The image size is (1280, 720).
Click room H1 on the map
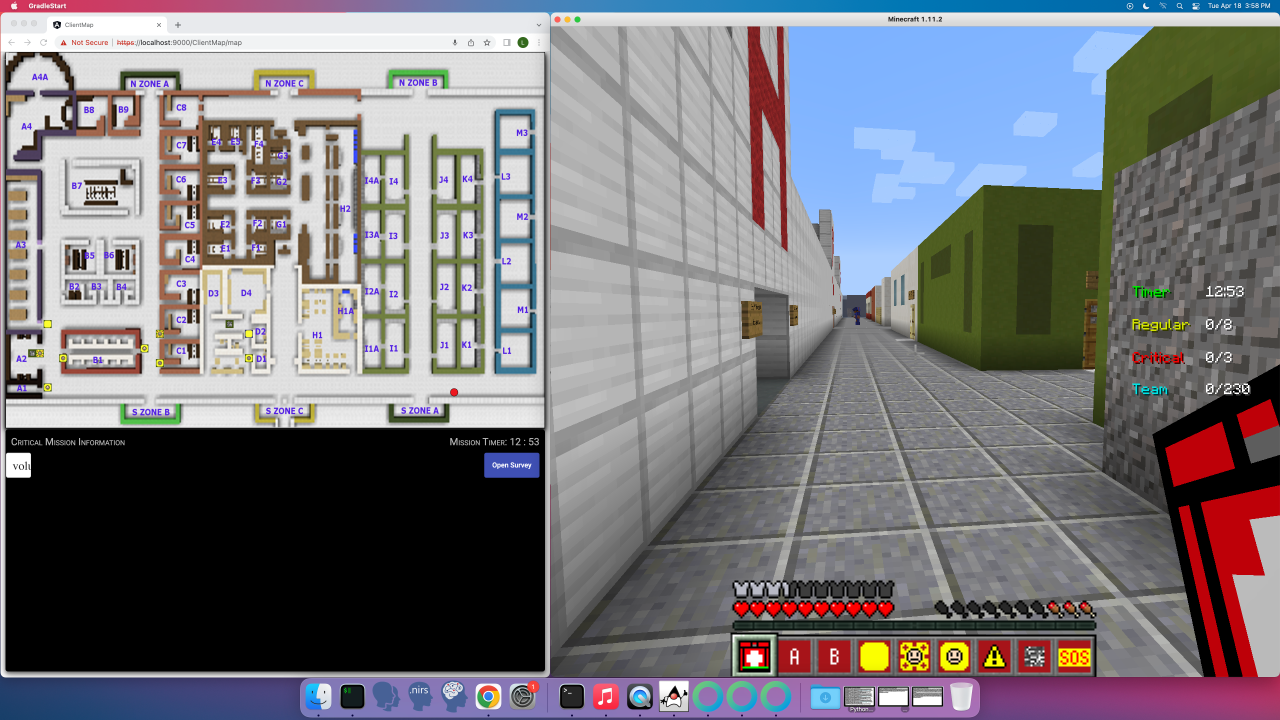click(x=317, y=335)
